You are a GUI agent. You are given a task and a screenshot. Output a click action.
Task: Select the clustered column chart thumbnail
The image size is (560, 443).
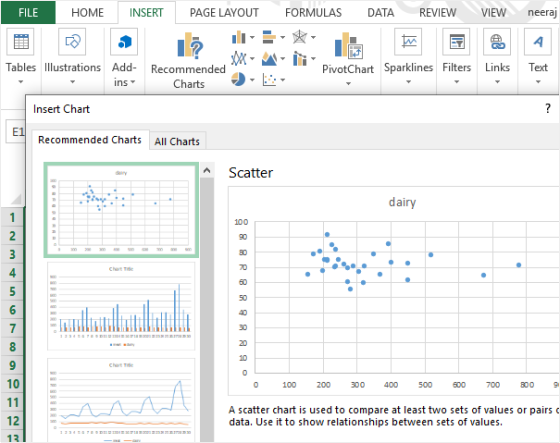(x=121, y=306)
